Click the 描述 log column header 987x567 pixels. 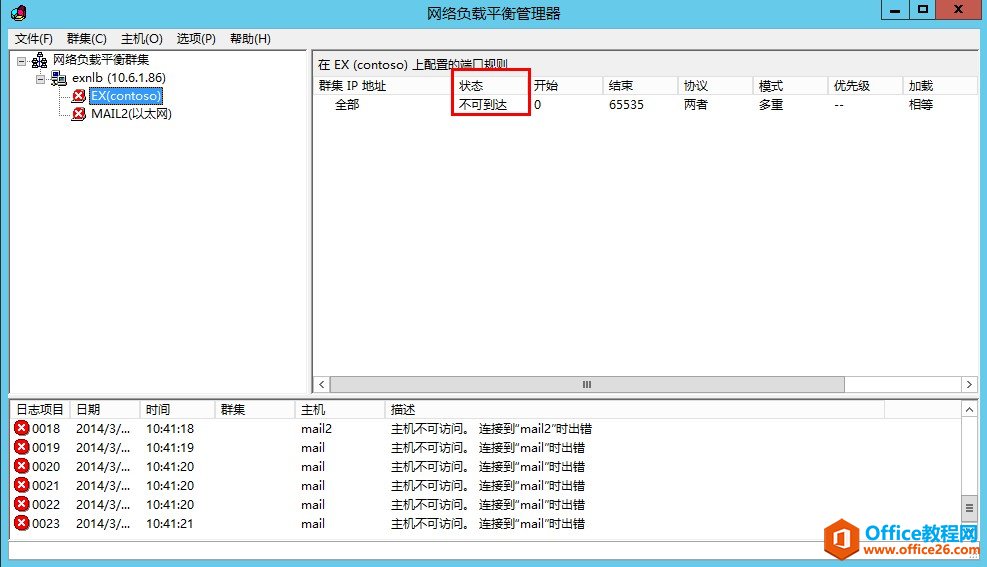(634, 410)
